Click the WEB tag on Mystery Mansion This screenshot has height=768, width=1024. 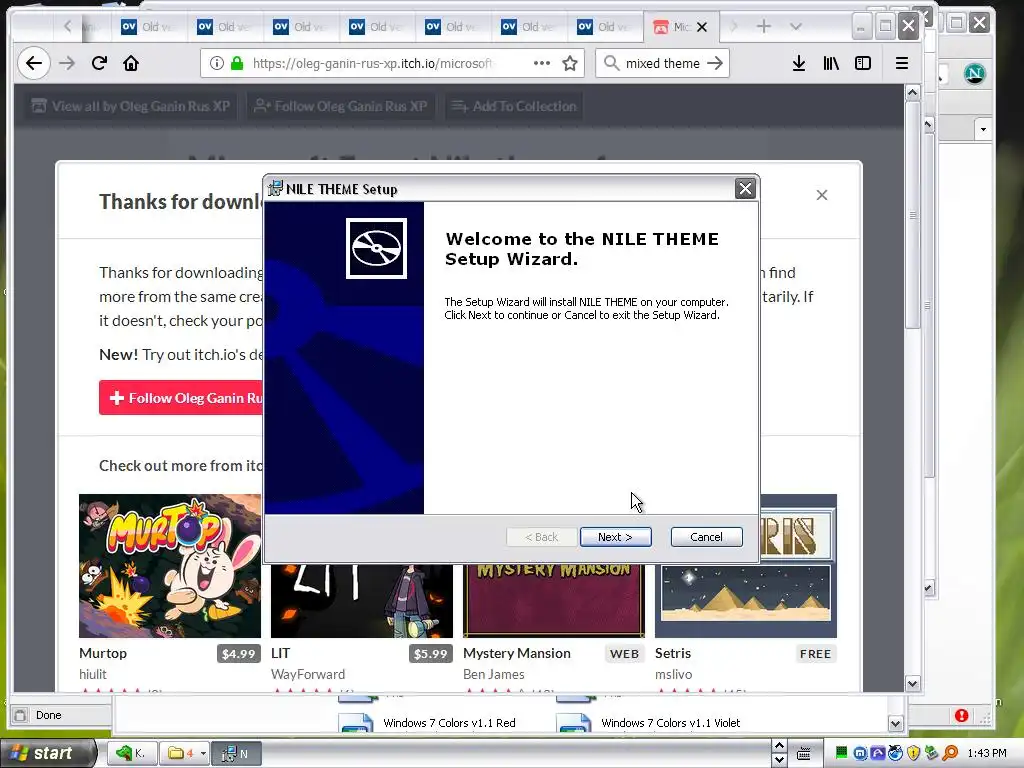tap(624, 654)
